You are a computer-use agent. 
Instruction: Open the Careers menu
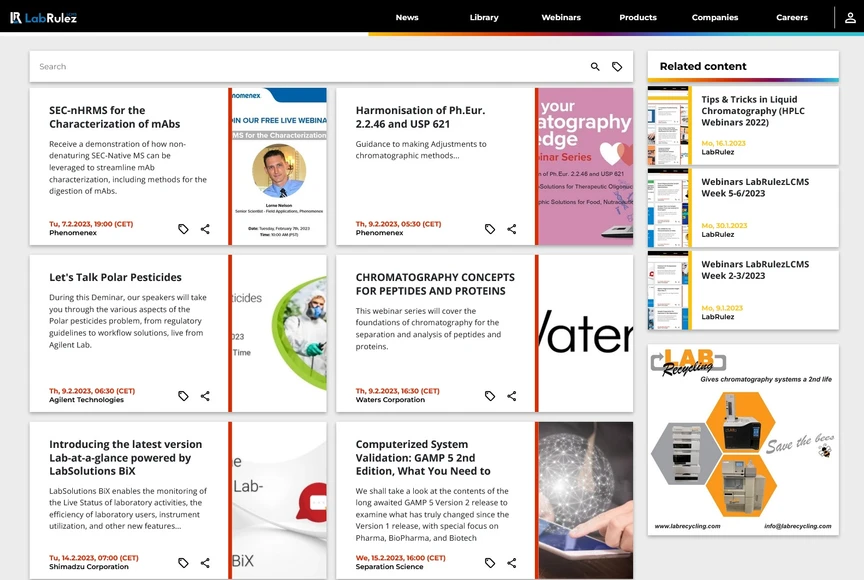792,18
